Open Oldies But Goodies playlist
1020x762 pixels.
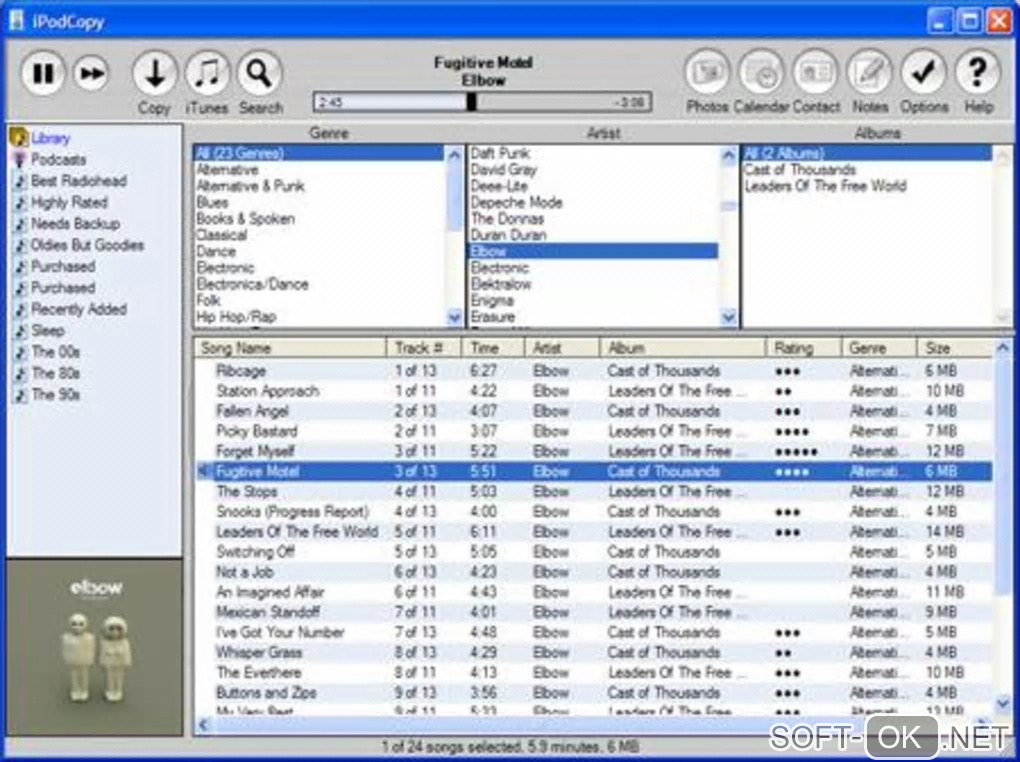87,245
